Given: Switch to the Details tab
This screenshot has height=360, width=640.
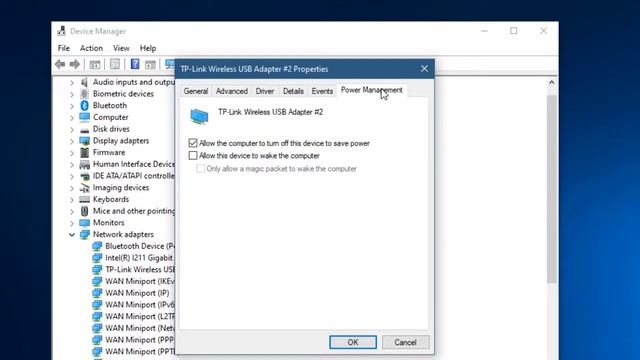Looking at the screenshot, I should [293, 91].
